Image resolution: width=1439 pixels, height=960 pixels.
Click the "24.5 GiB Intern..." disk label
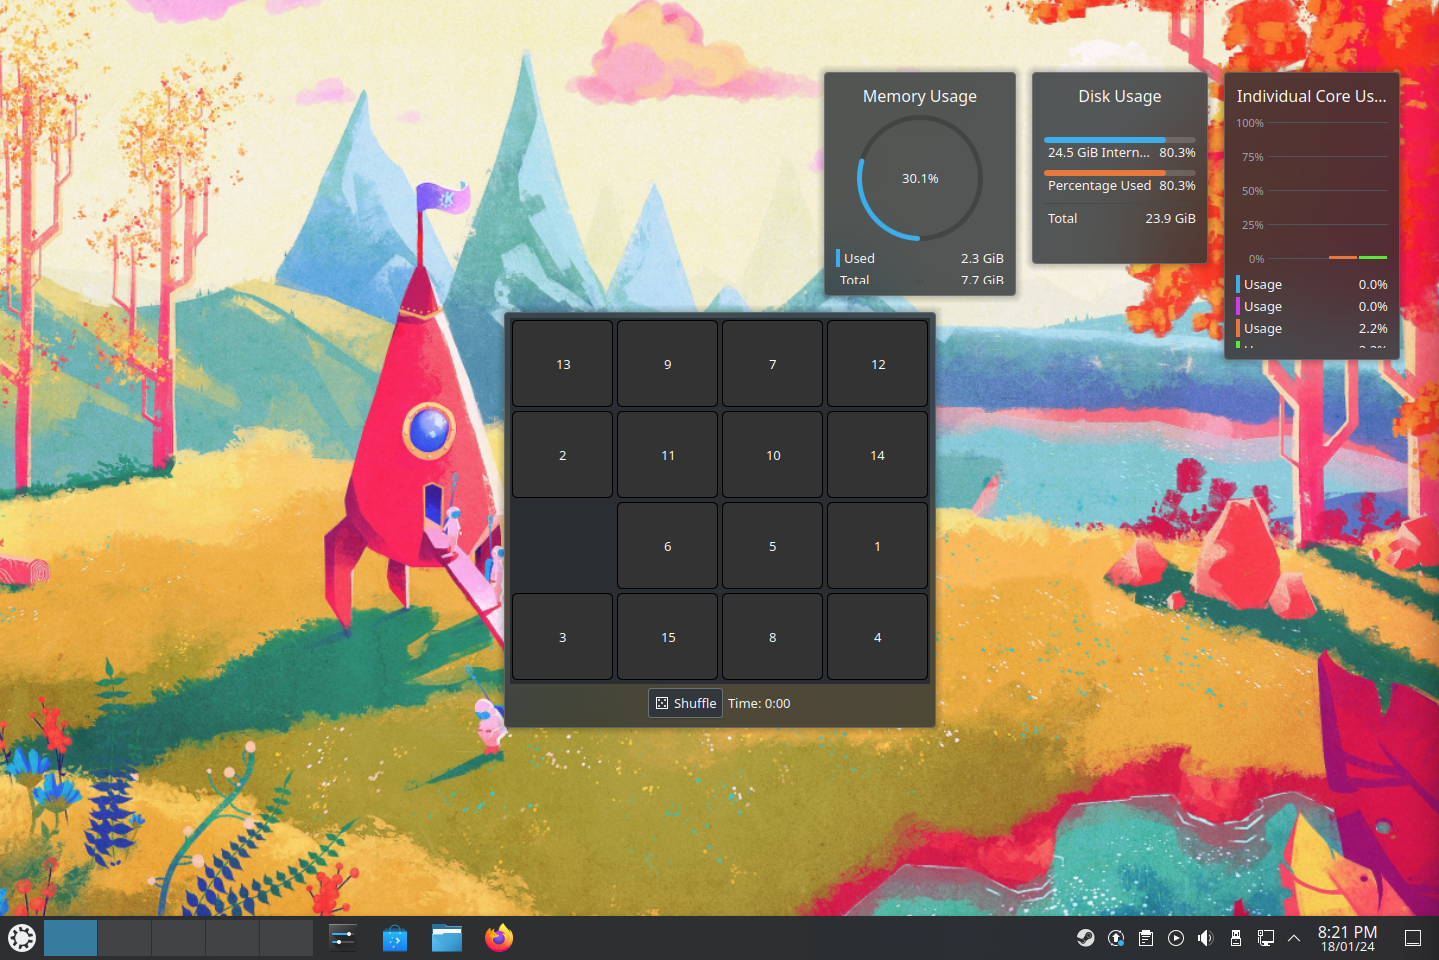(x=1098, y=152)
